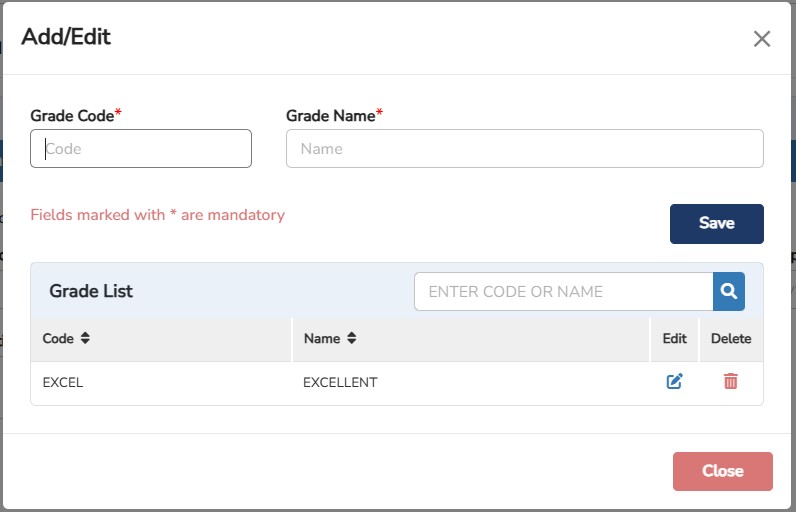Select the EXCEL code cell
The image size is (796, 512).
[63, 382]
